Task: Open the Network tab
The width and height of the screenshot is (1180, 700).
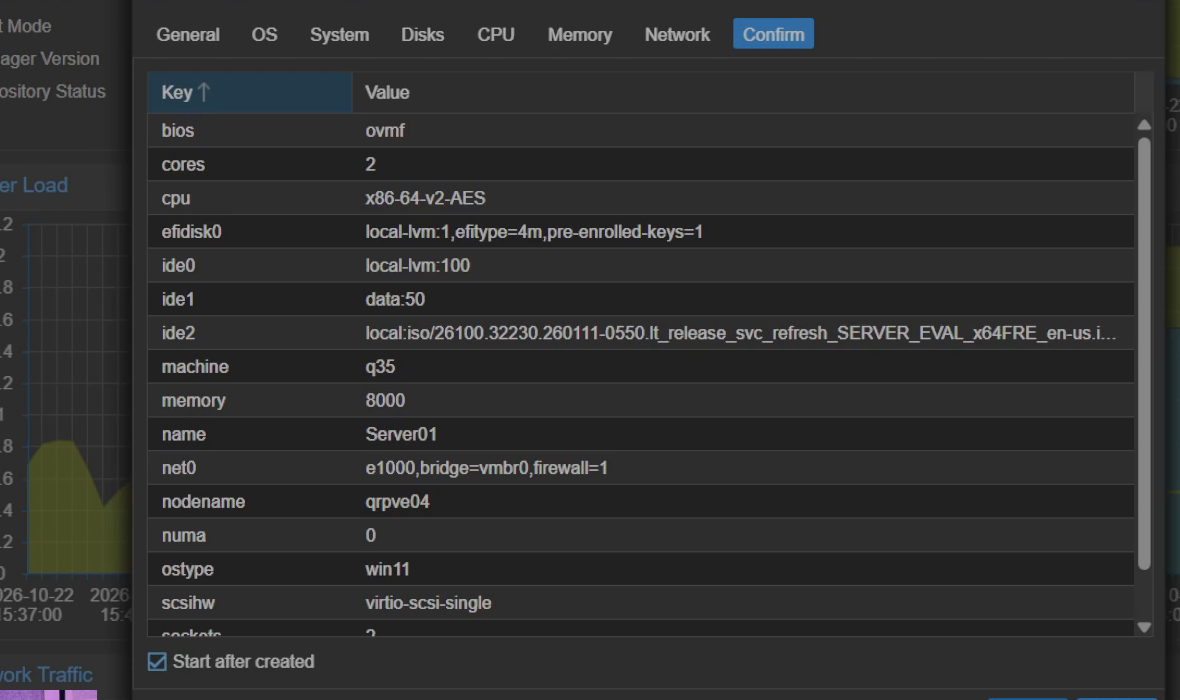Action: pos(677,35)
